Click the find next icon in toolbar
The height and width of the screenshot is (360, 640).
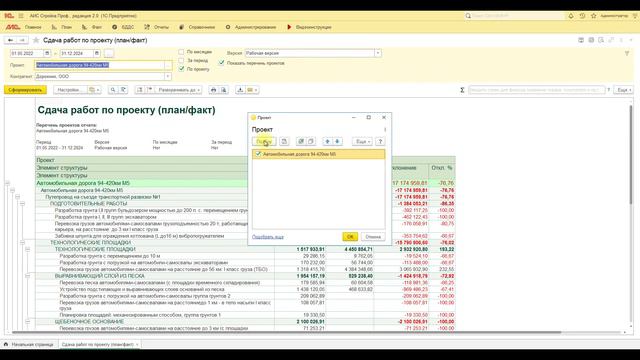pyautogui.click(x=123, y=90)
